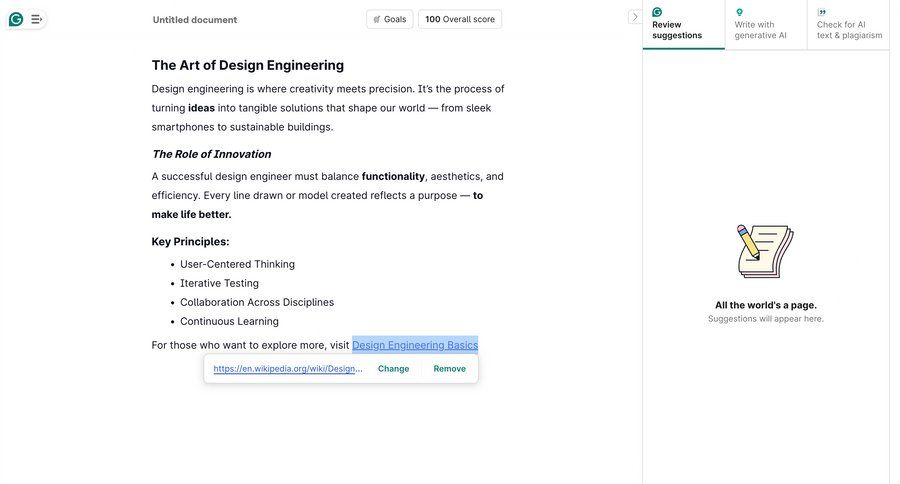Click the bullet Collaboration Across Disciplines
The image size is (900, 484).
pos(257,302)
